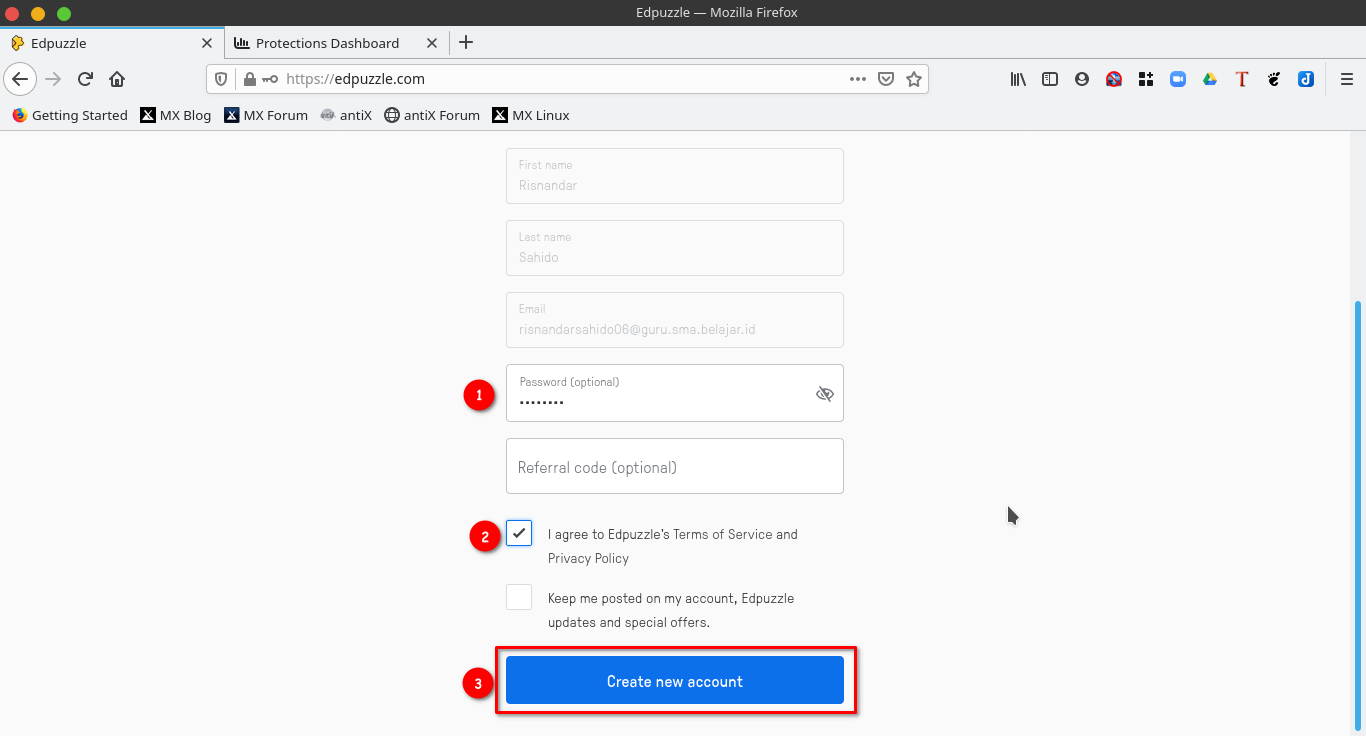Open the saved-login key icon

[270, 79]
